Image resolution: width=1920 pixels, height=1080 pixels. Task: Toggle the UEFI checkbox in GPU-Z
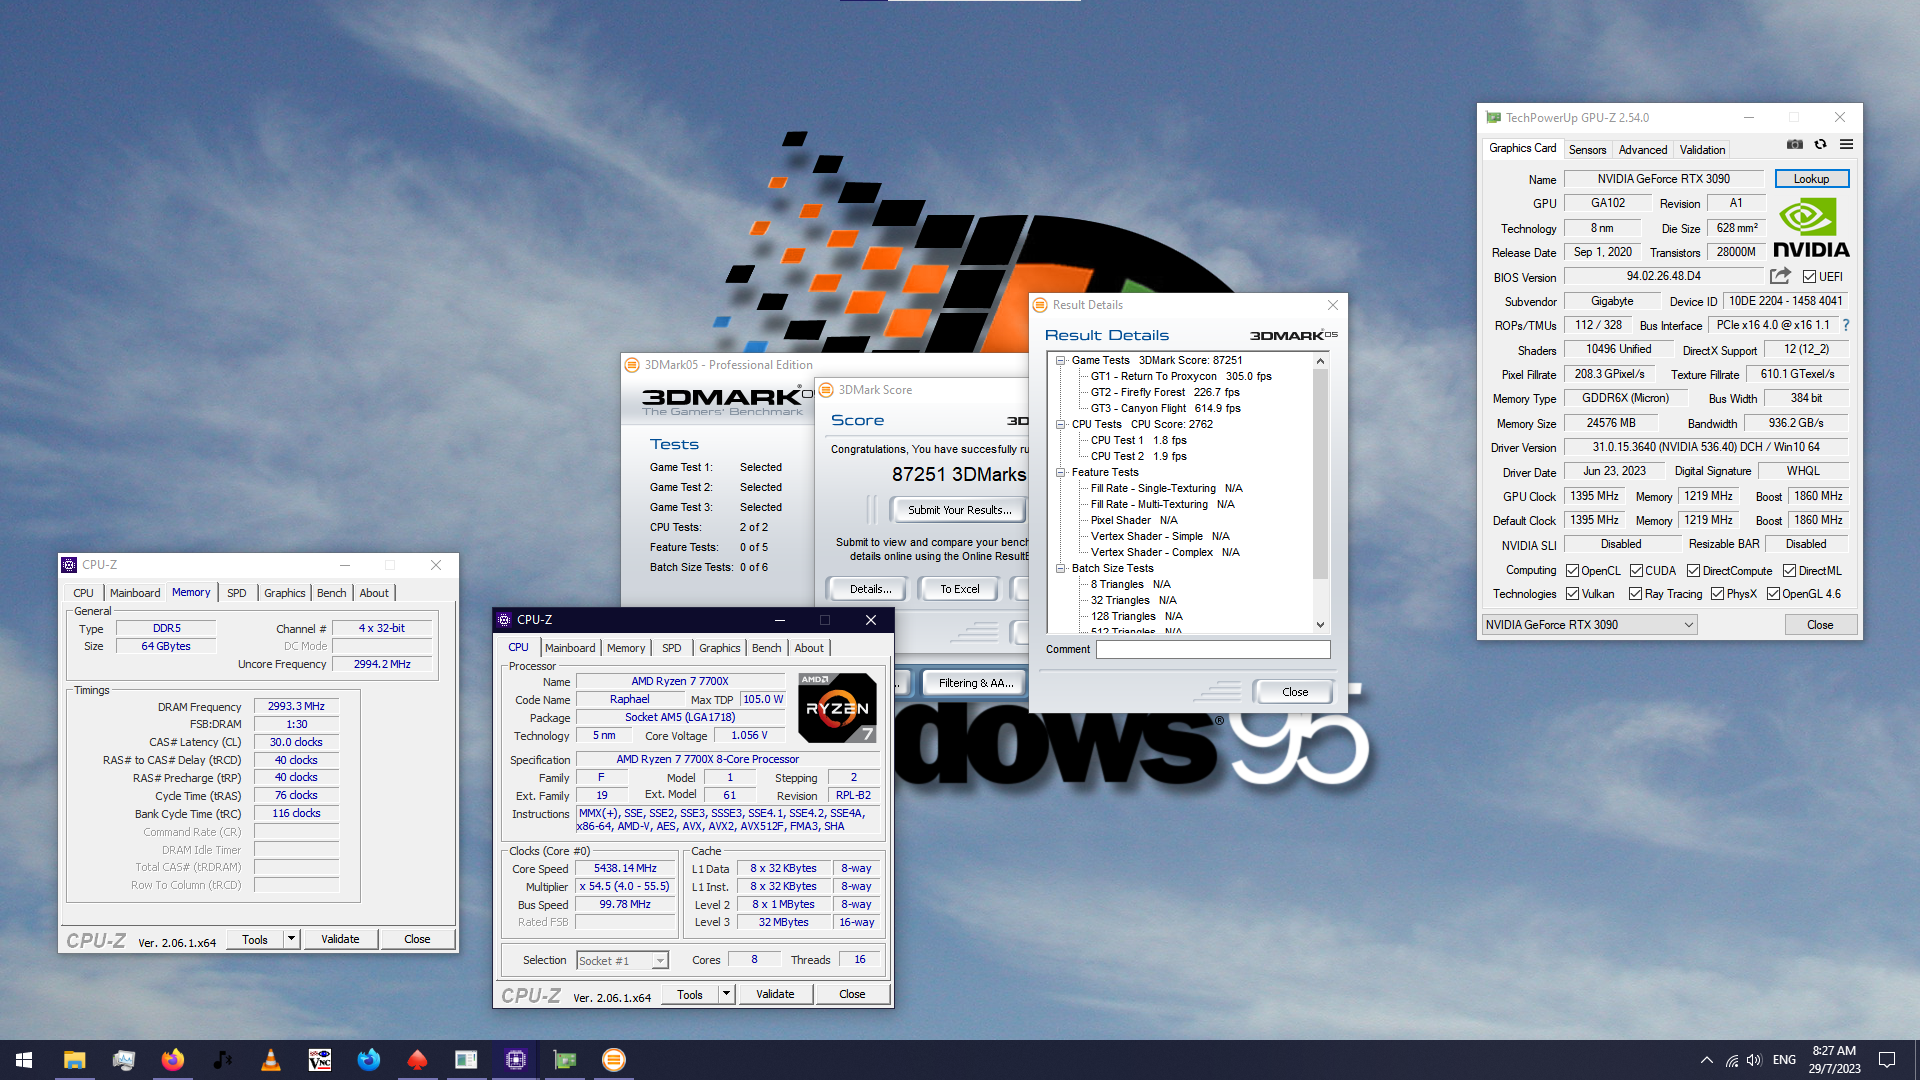tap(1809, 277)
